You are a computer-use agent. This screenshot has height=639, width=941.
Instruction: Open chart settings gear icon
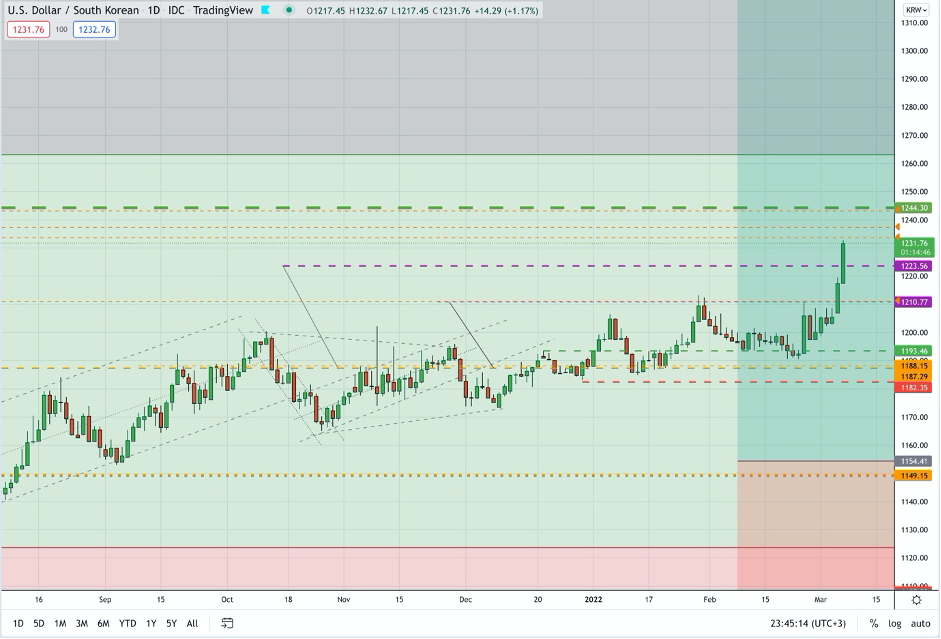coord(916,600)
